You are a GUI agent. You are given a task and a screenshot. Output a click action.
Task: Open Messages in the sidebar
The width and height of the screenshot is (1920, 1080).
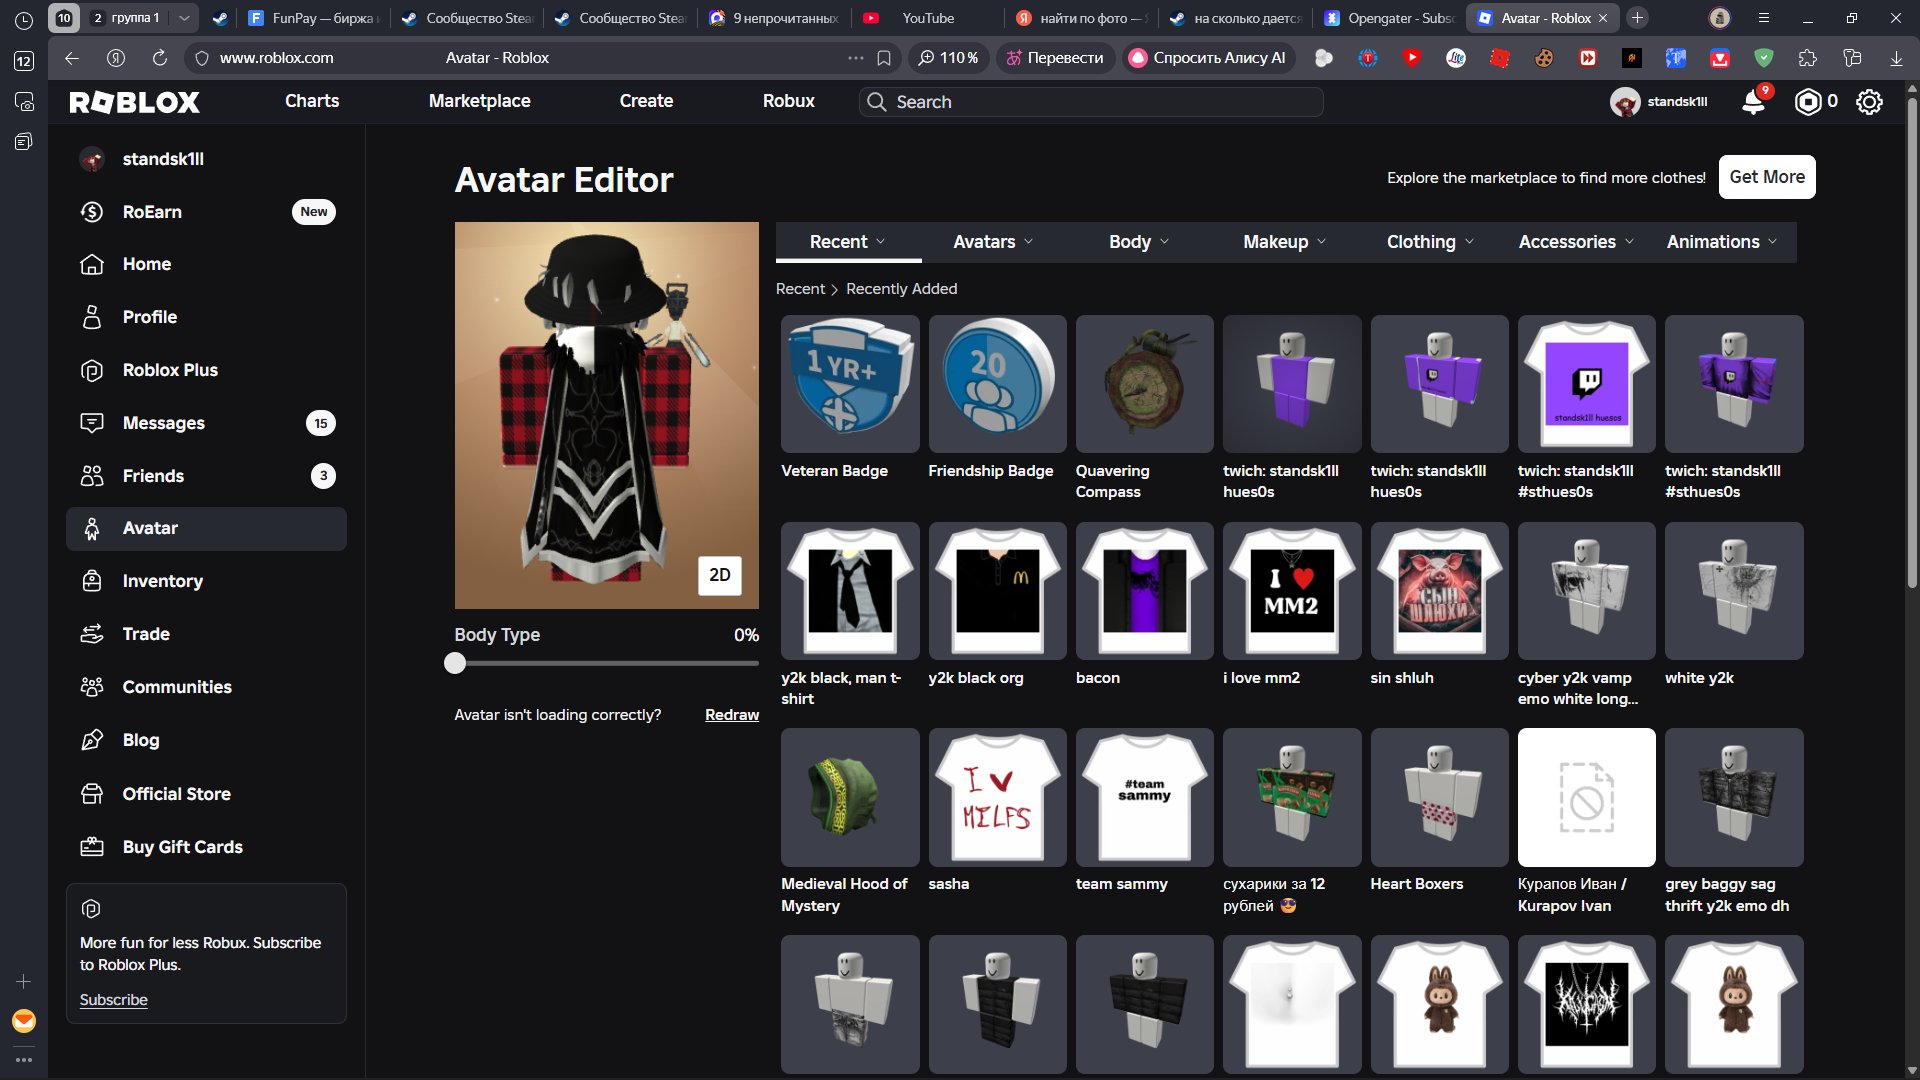click(206, 423)
